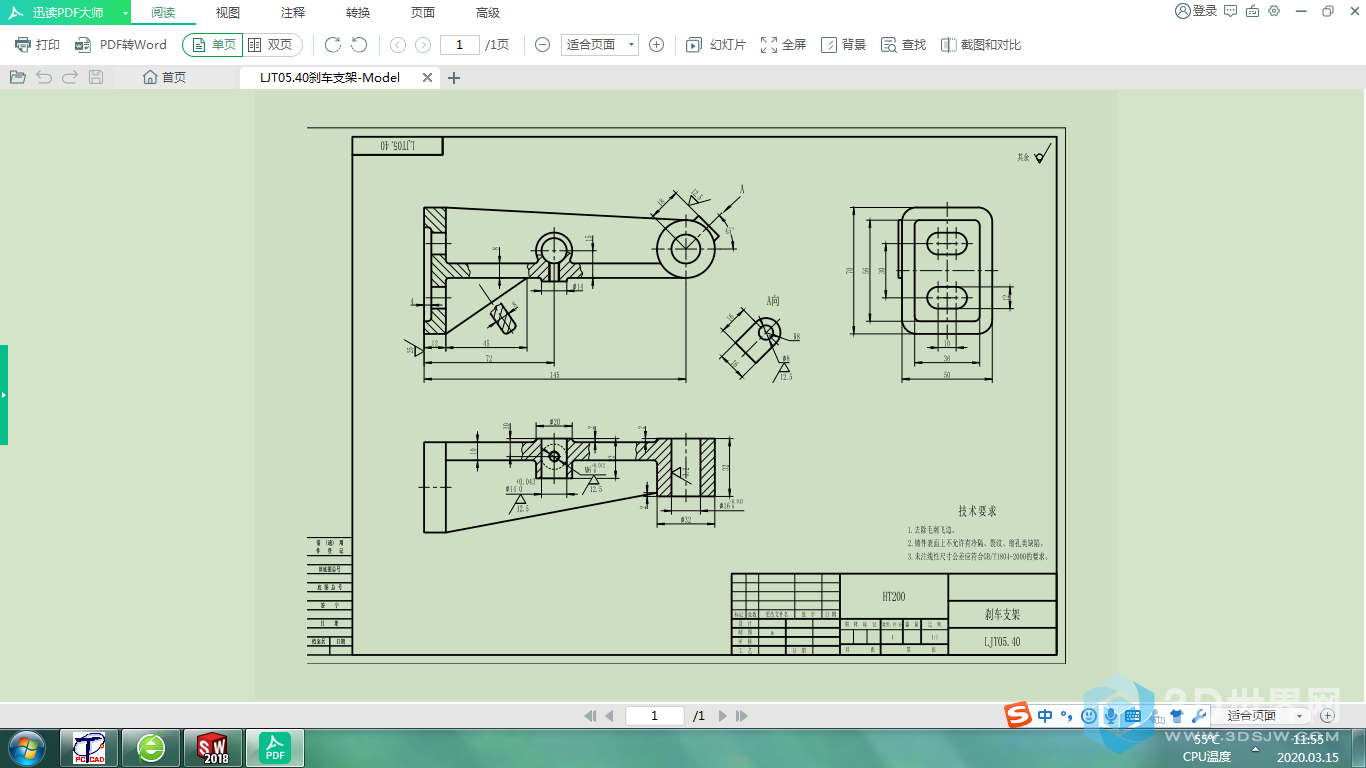
Task: Go to previous page in top toolbar
Action: tap(398, 45)
